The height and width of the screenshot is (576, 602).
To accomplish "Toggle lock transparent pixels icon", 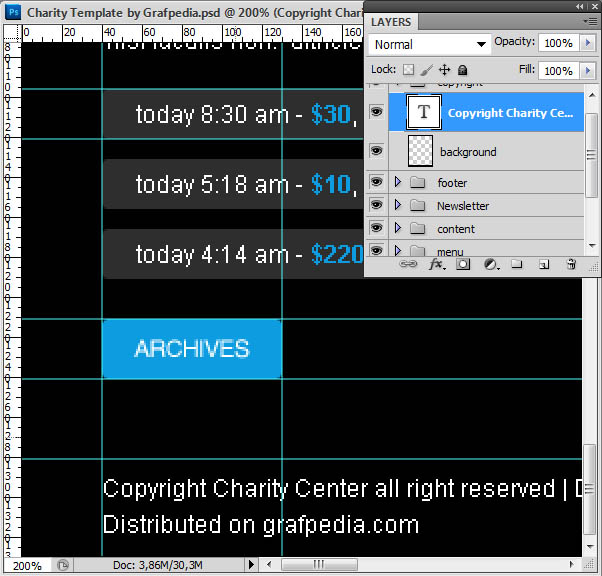I will (x=408, y=70).
